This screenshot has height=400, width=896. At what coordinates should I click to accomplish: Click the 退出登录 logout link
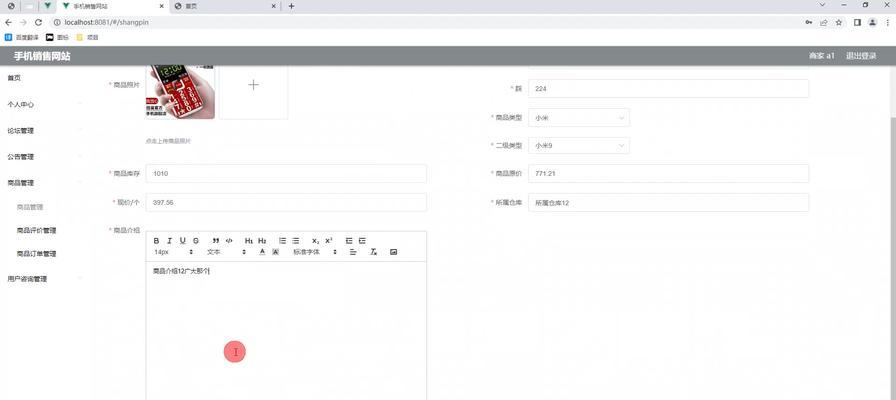[x=861, y=56]
